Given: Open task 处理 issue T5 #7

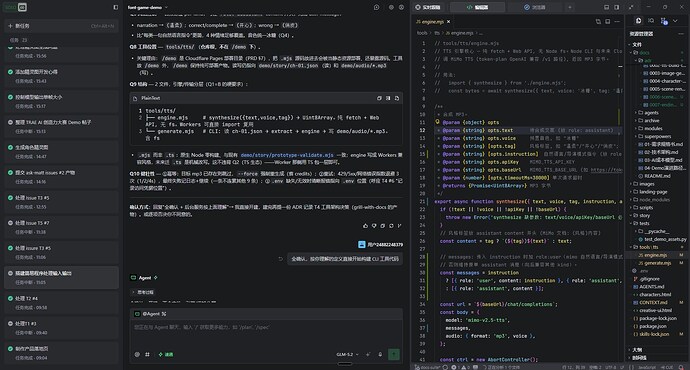Looking at the screenshot, I should point(61,227).
